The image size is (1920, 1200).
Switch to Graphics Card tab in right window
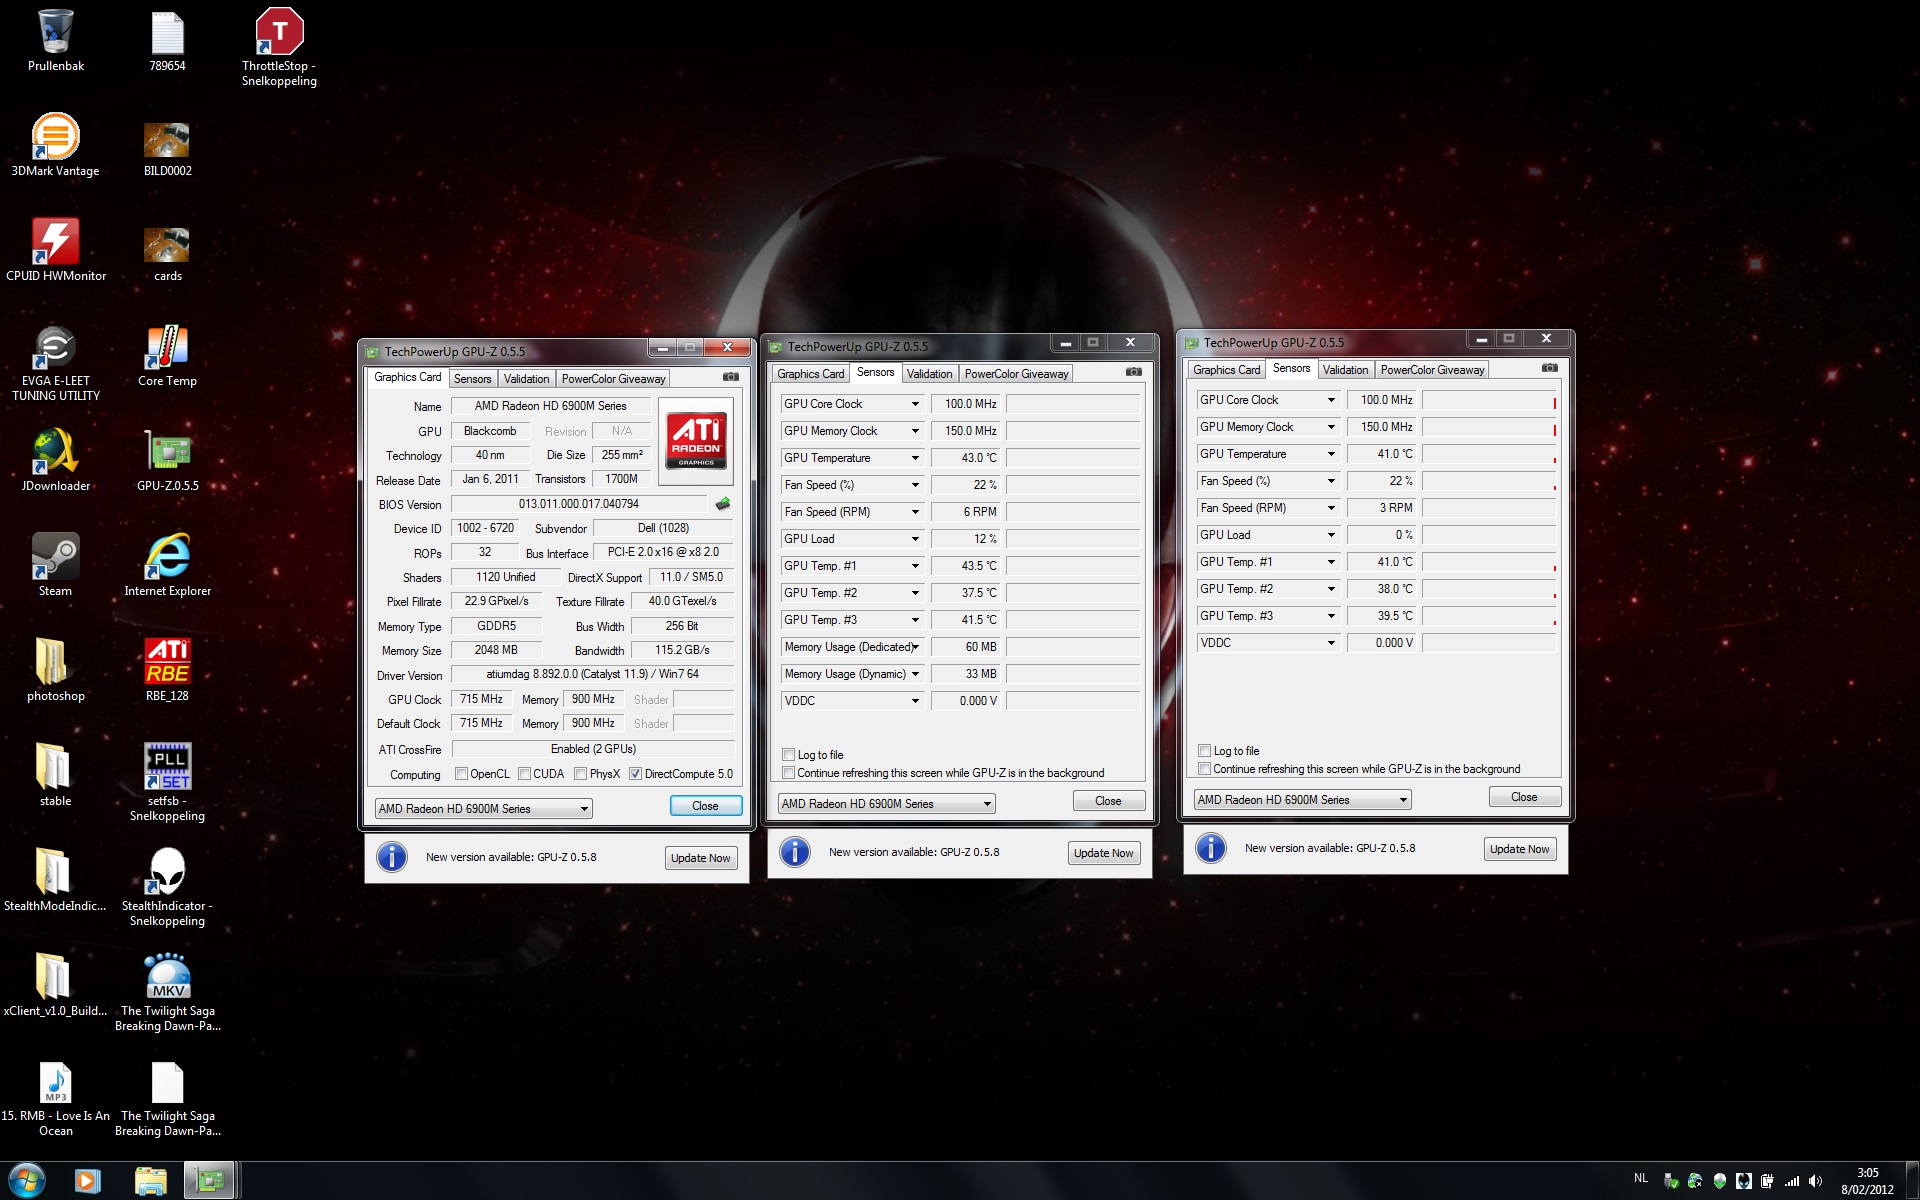tap(1227, 370)
